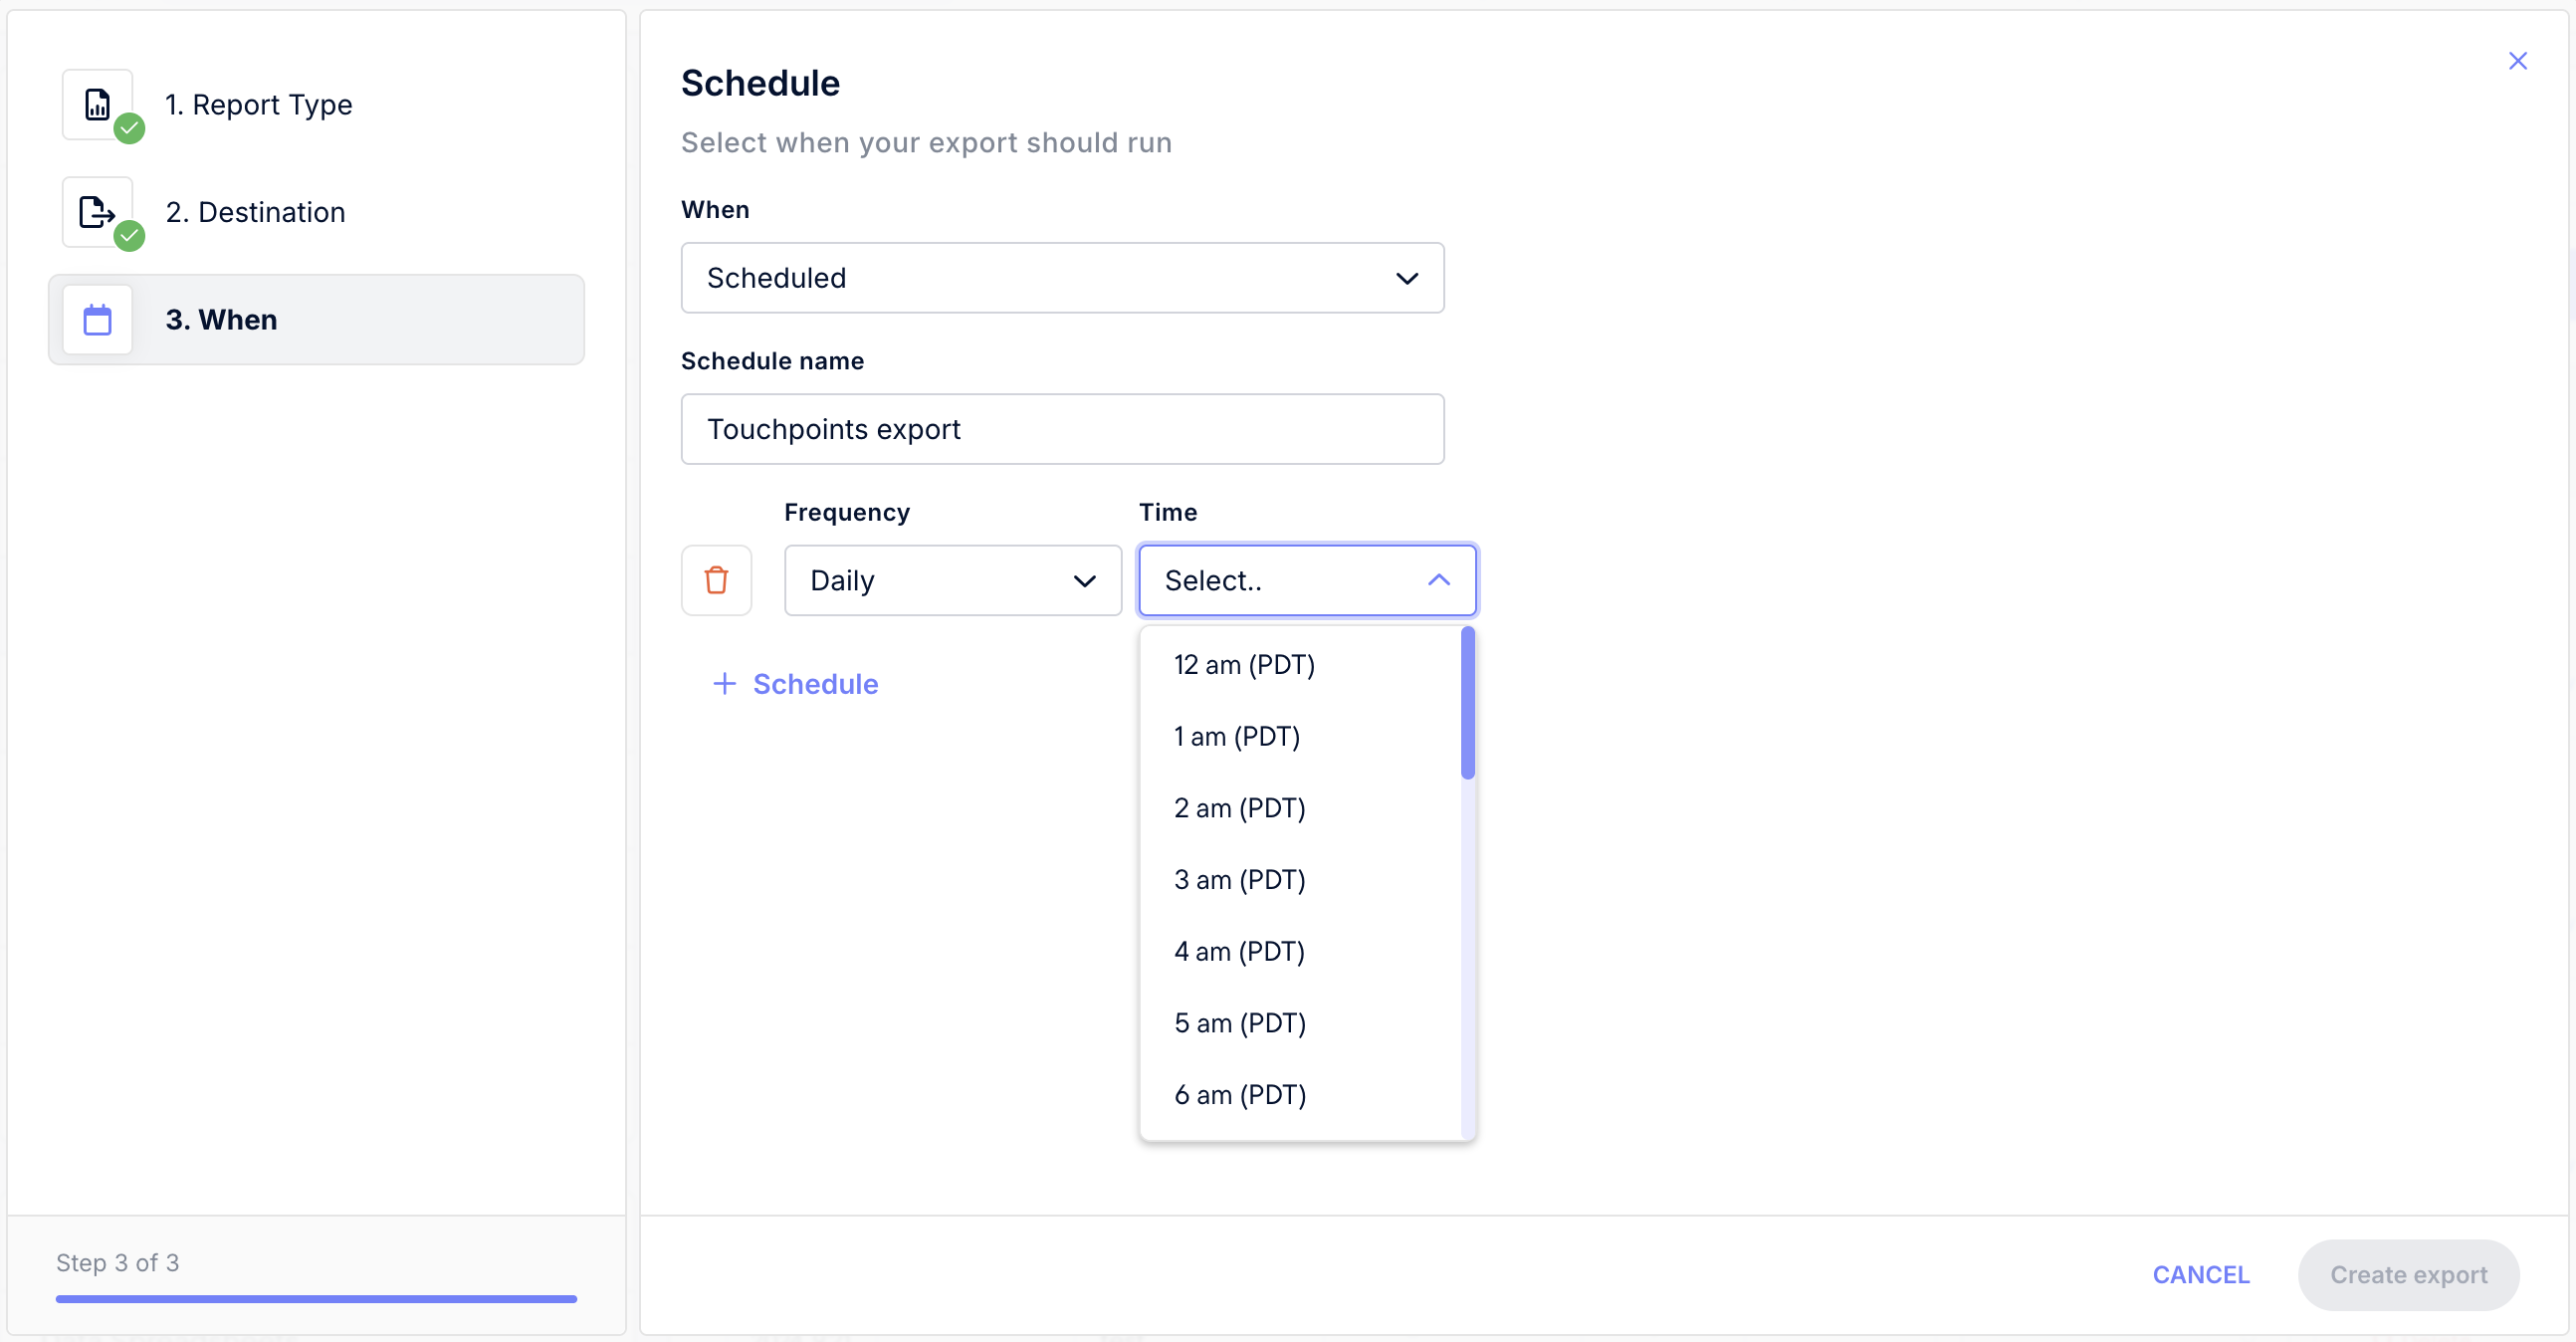Go to step 2. Destination

tap(255, 212)
